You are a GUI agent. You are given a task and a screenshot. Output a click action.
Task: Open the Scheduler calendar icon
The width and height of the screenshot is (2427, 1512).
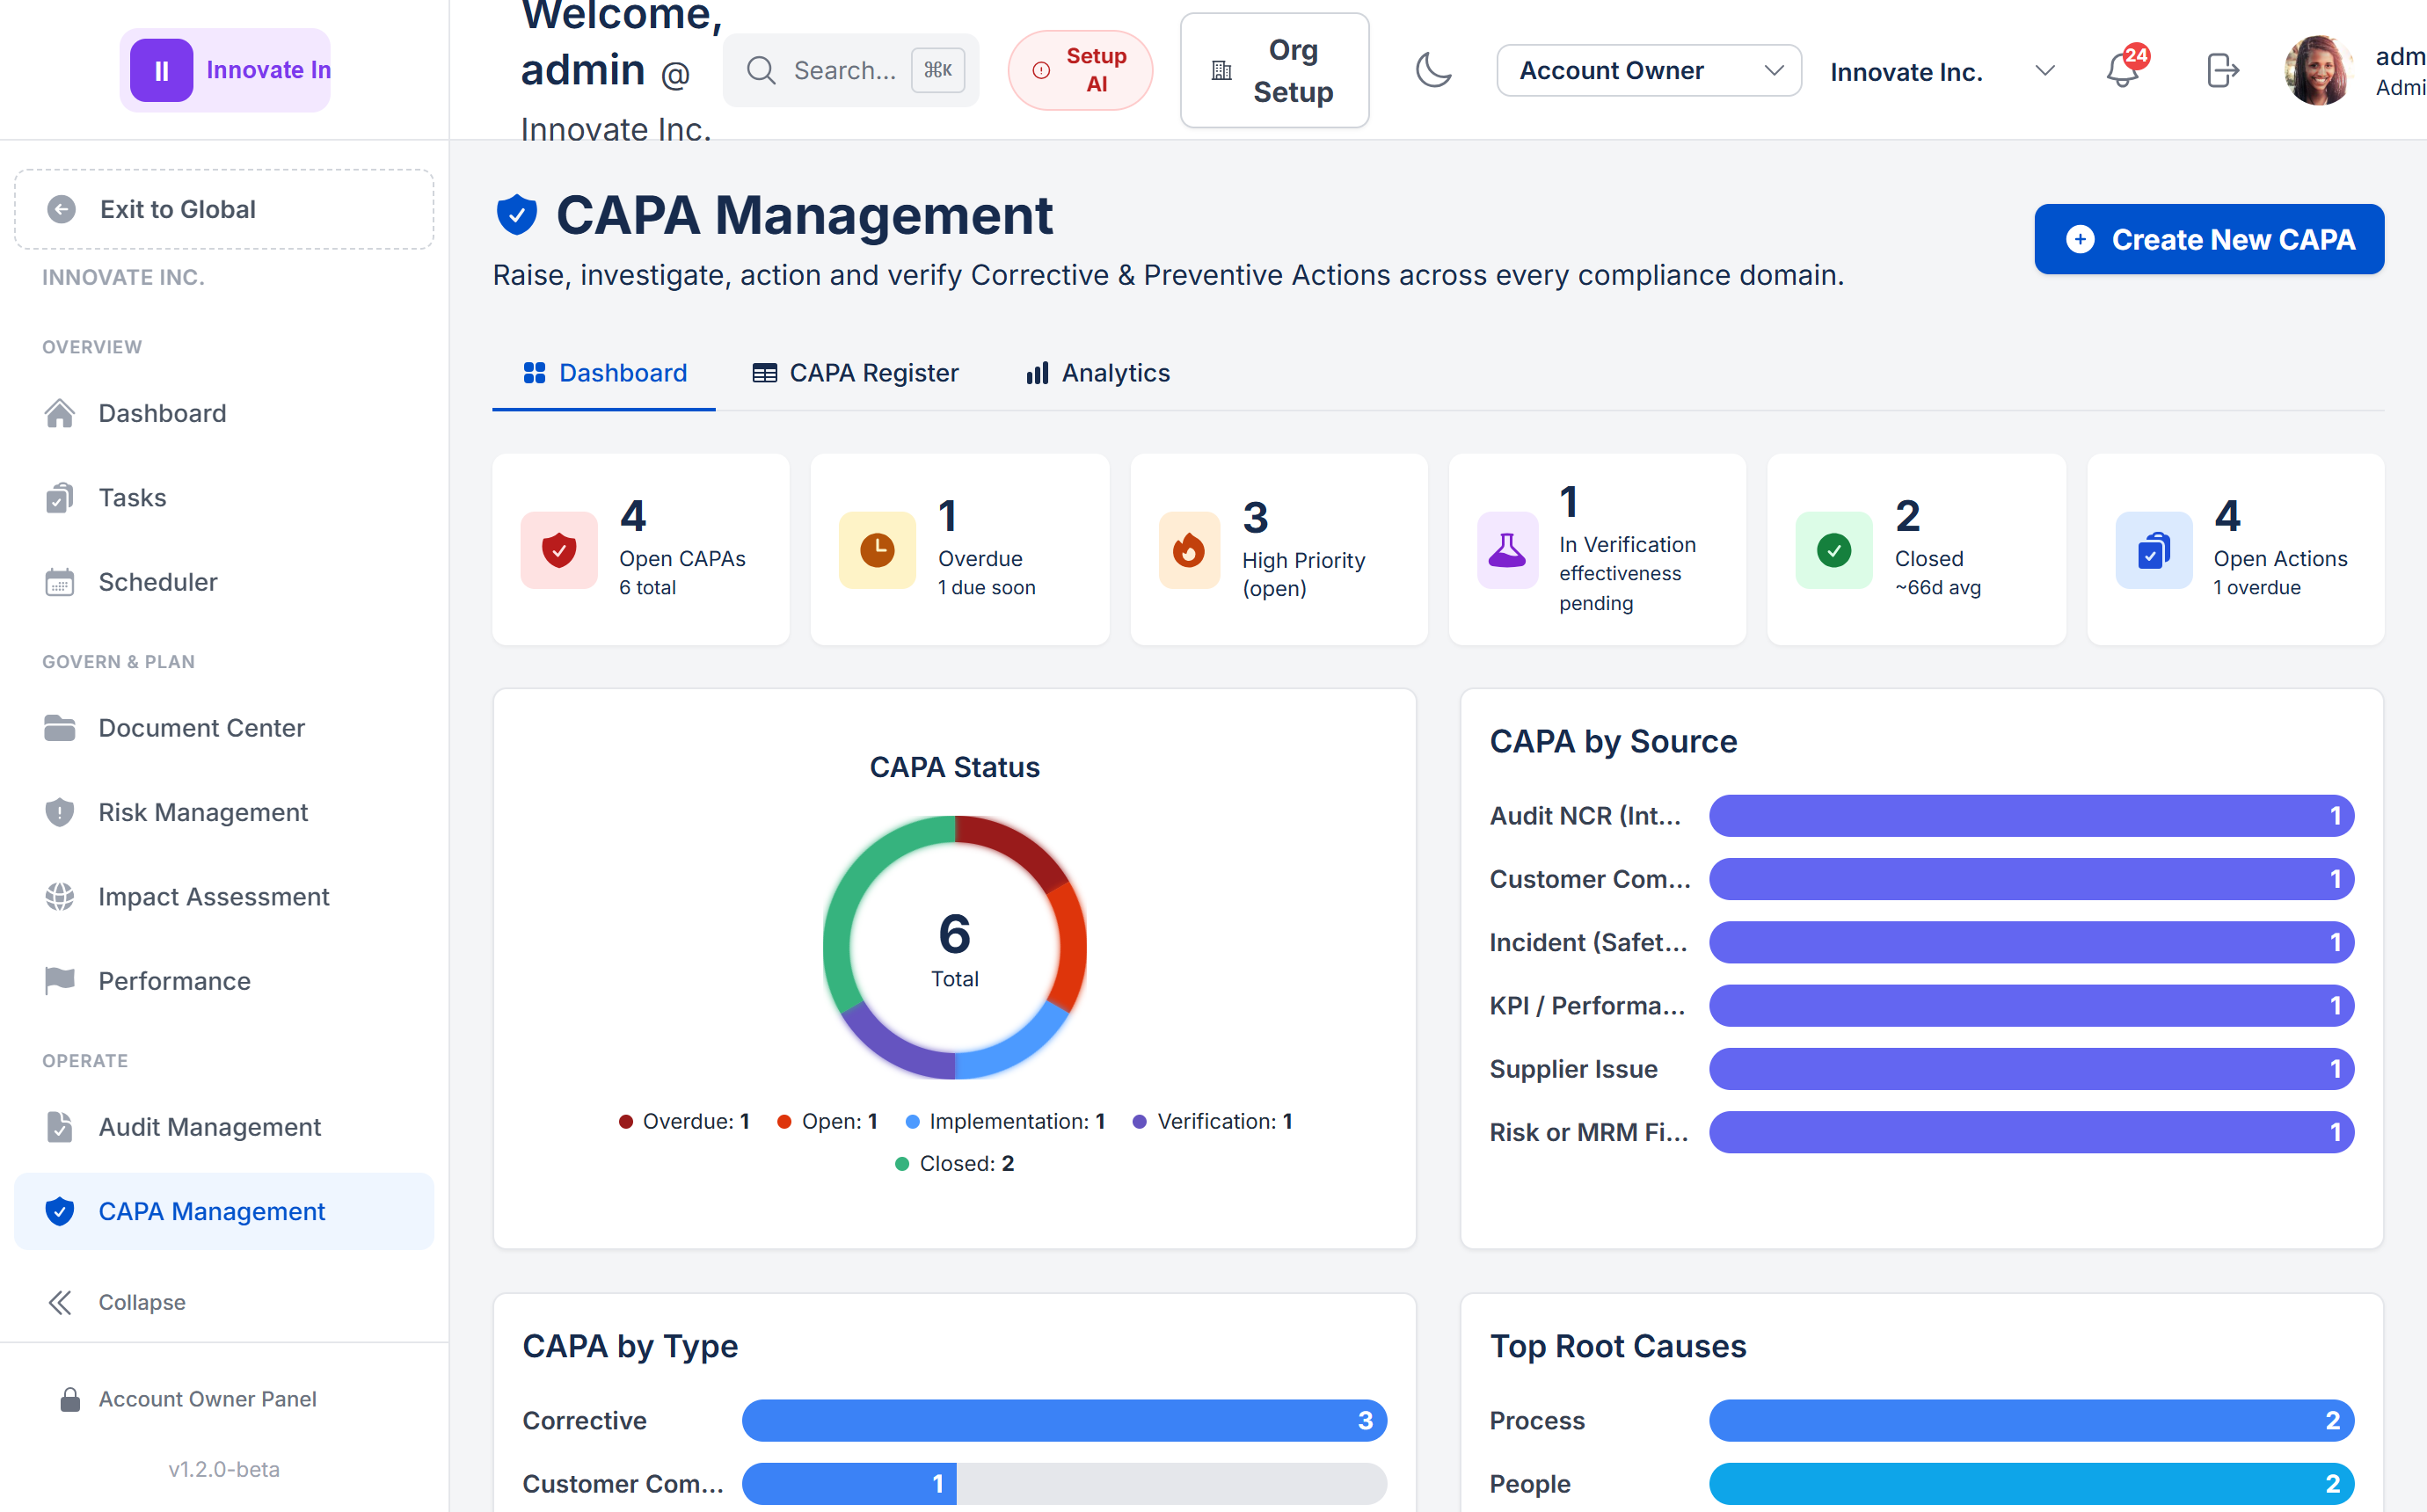pos(60,582)
